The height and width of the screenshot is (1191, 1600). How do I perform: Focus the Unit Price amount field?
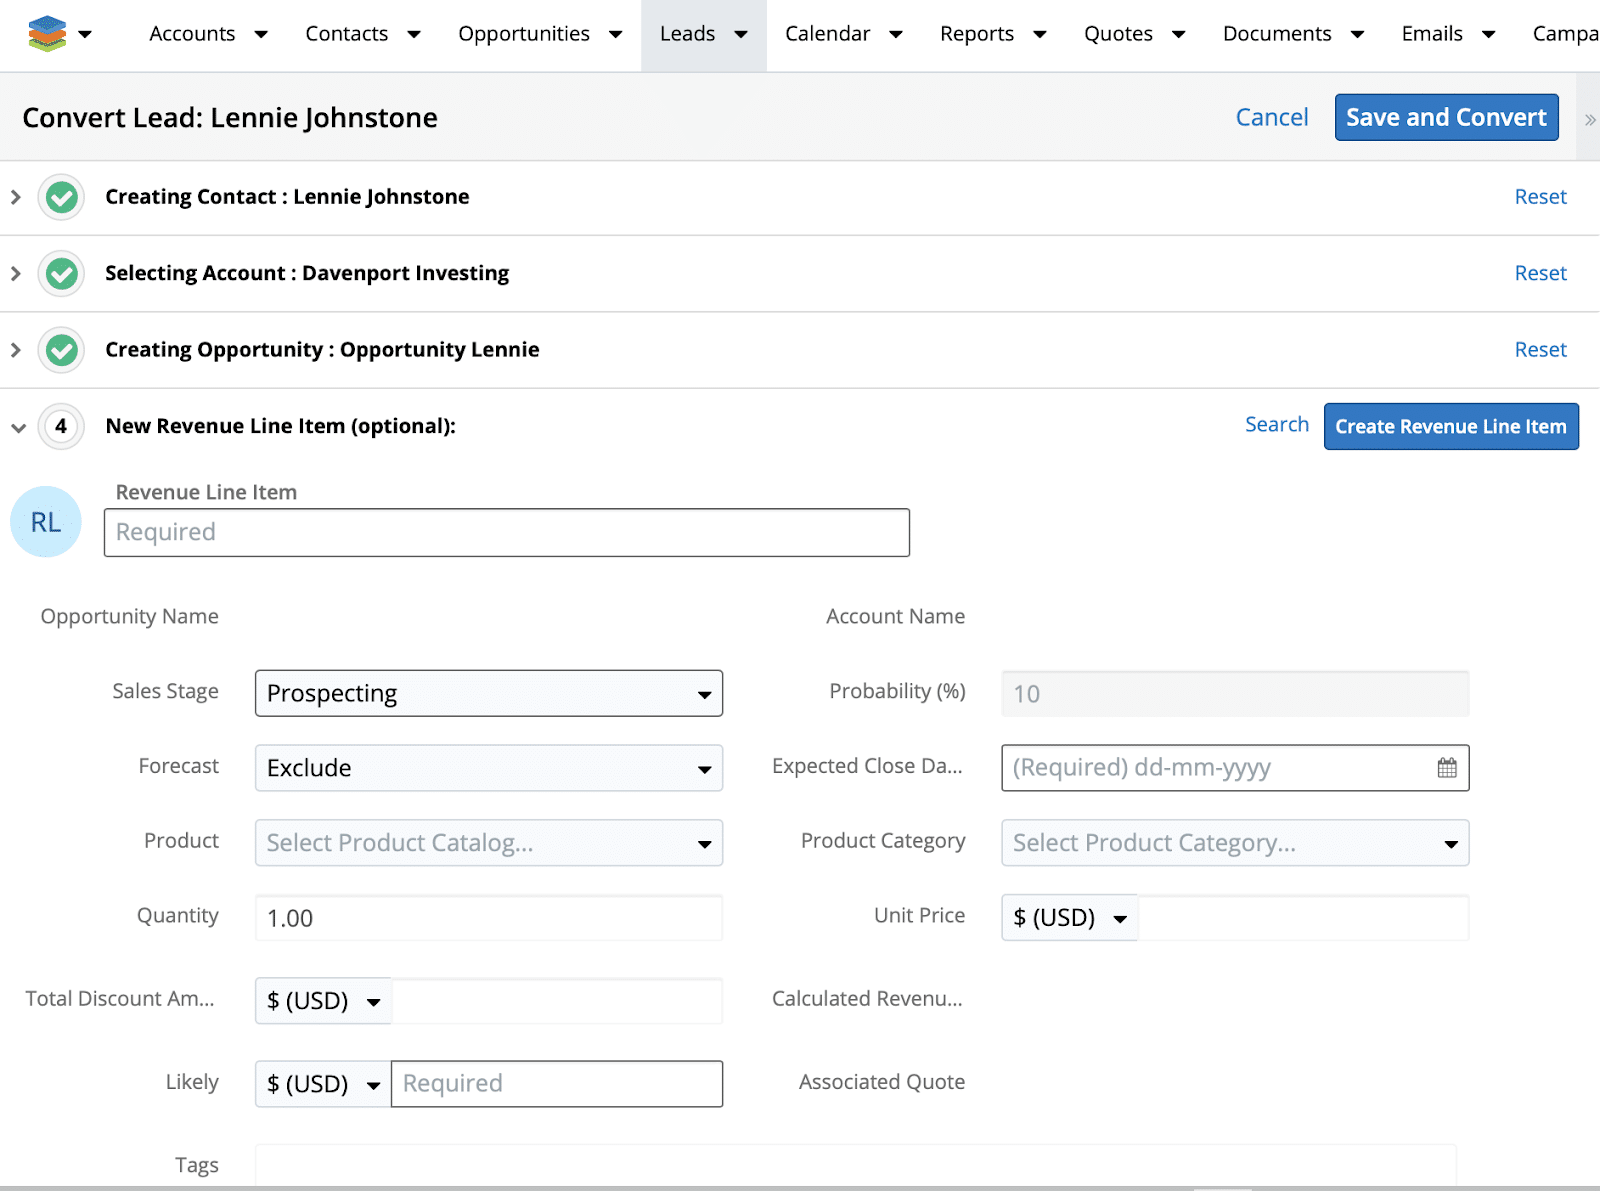pos(1304,918)
